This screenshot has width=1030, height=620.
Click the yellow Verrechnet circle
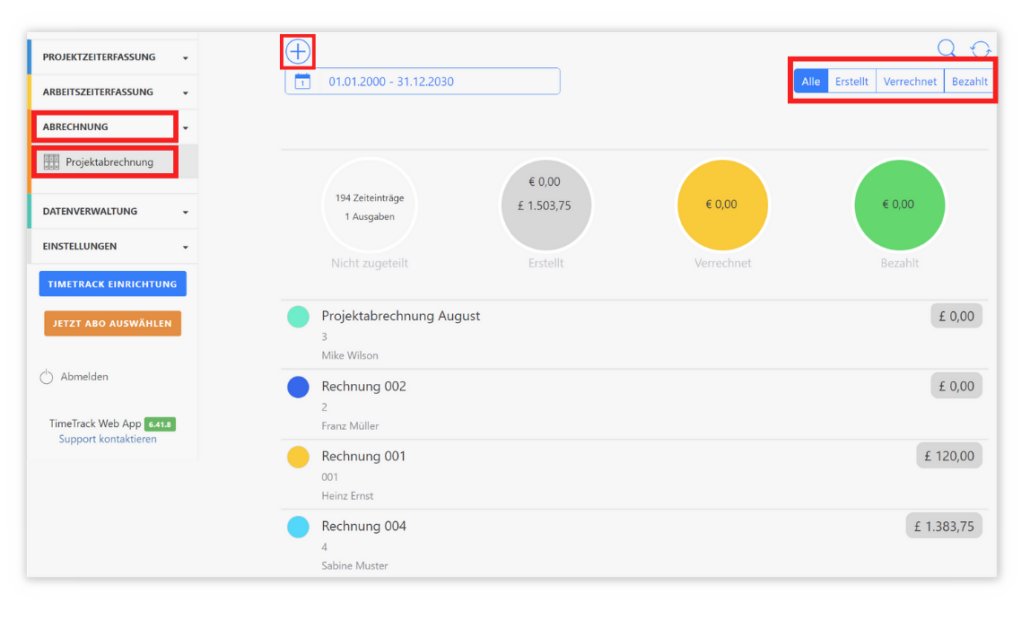tap(722, 204)
